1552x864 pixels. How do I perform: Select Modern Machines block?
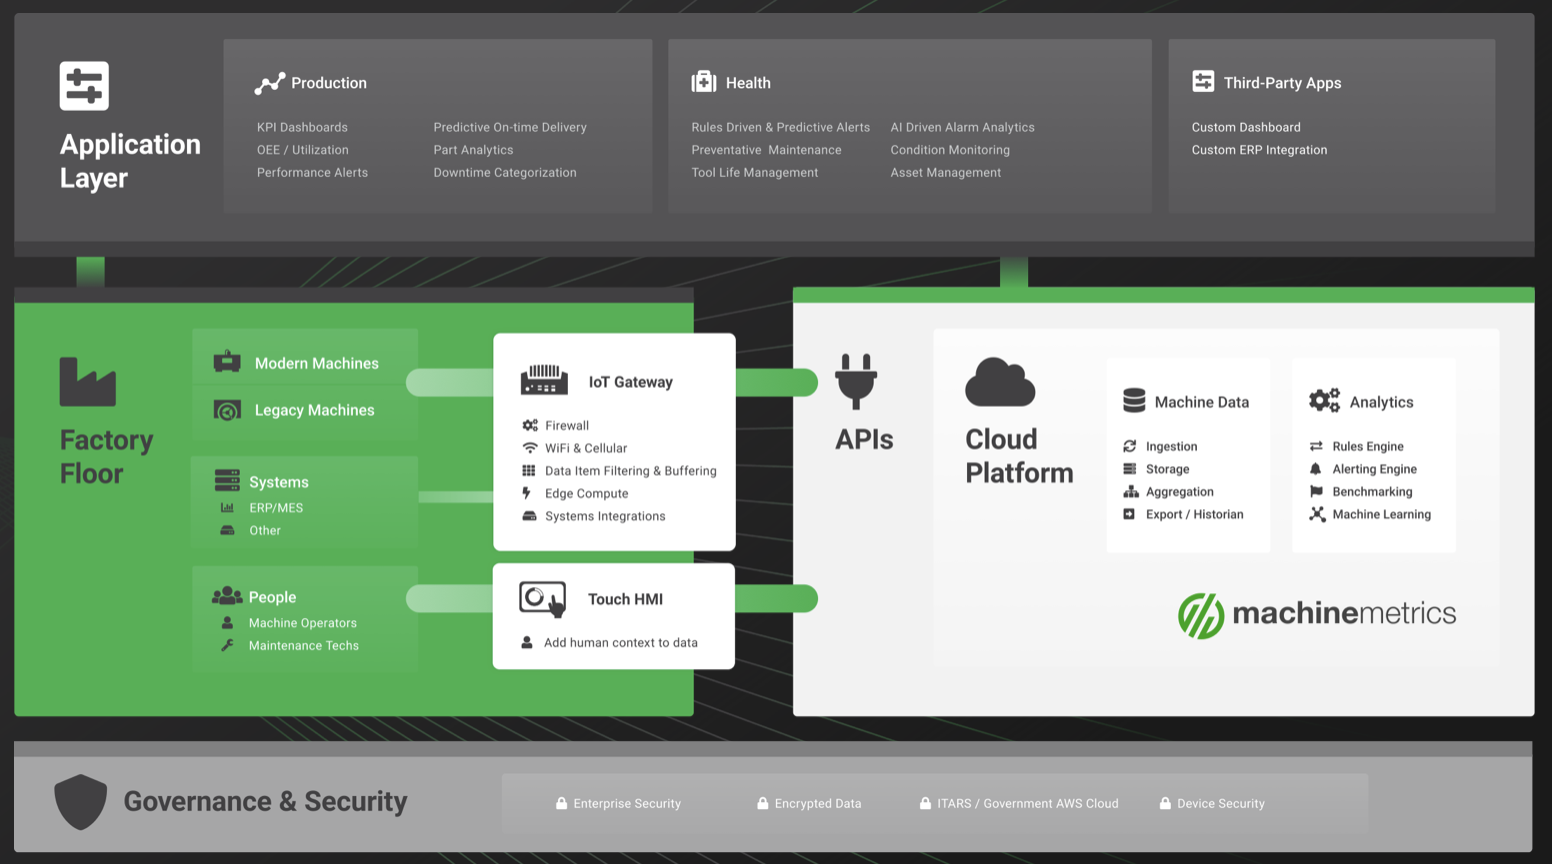point(305,363)
